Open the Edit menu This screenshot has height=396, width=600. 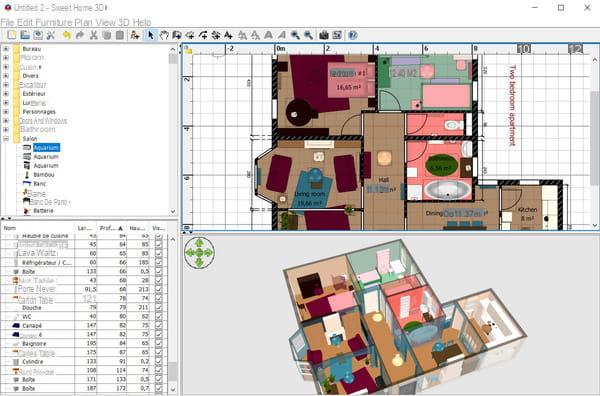pos(25,22)
